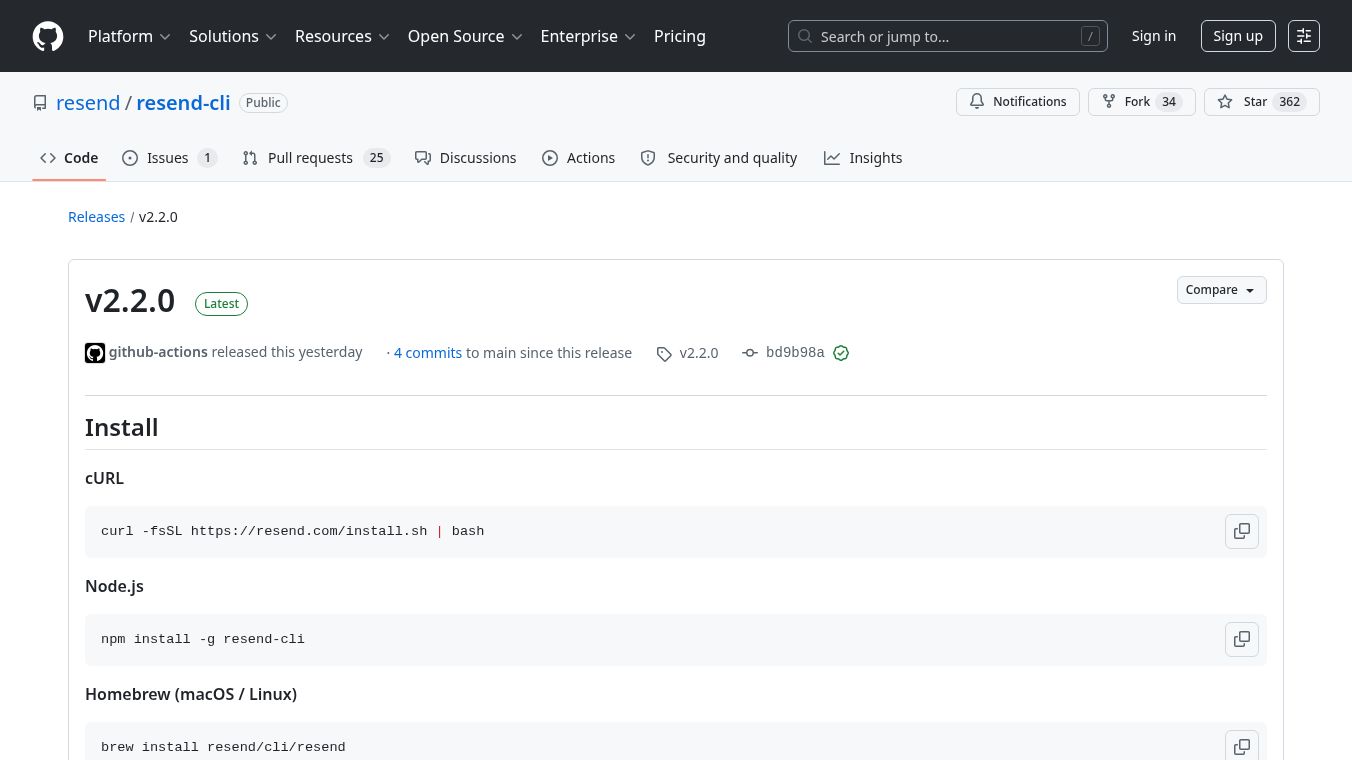The height and width of the screenshot is (760, 1352).
Task: View the 4 commits since release
Action: [428, 353]
